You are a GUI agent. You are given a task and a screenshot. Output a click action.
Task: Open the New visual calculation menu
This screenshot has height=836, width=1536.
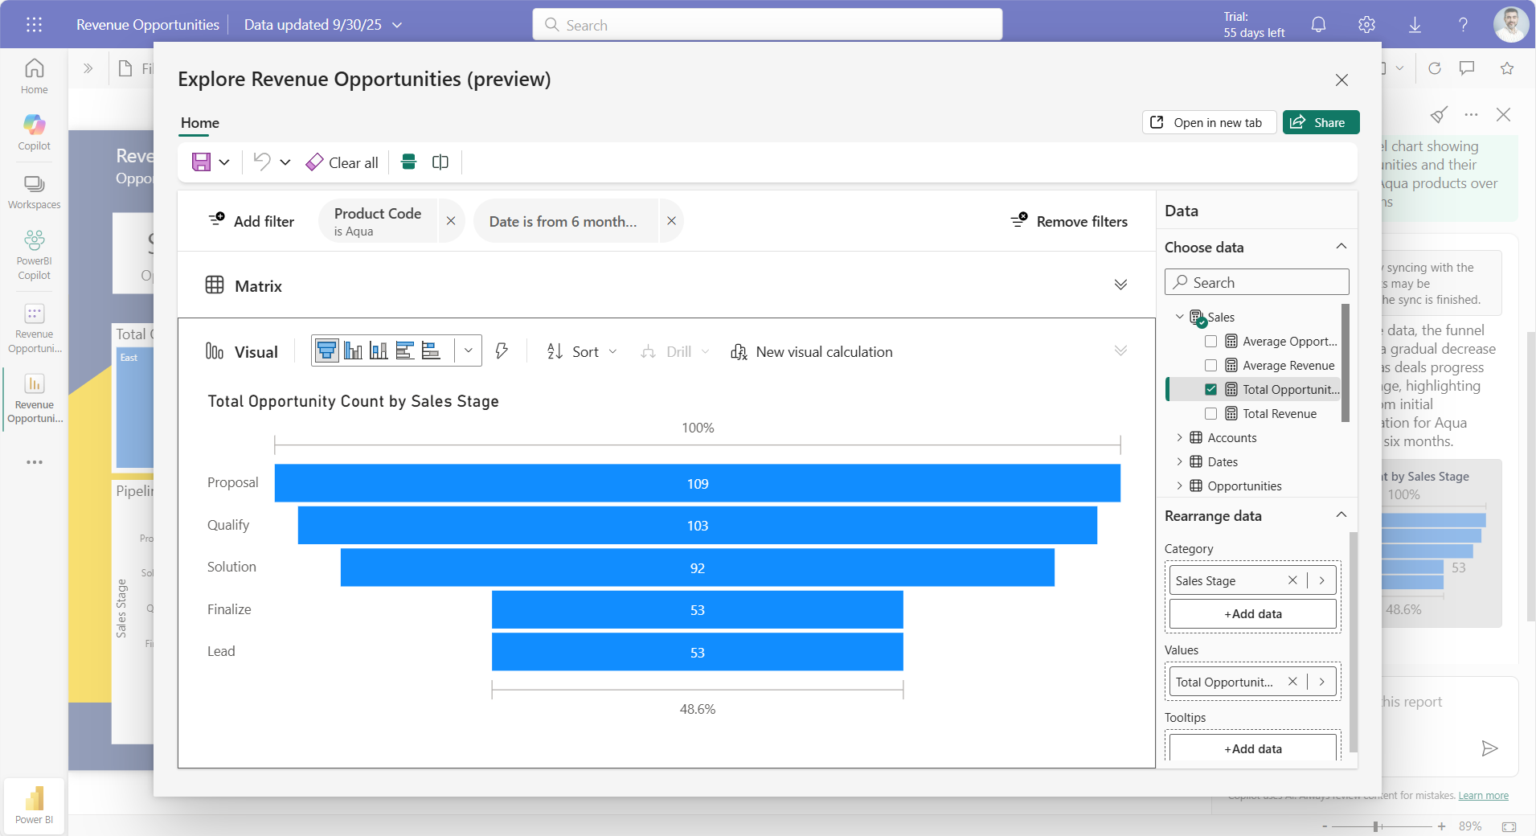[x=812, y=352]
